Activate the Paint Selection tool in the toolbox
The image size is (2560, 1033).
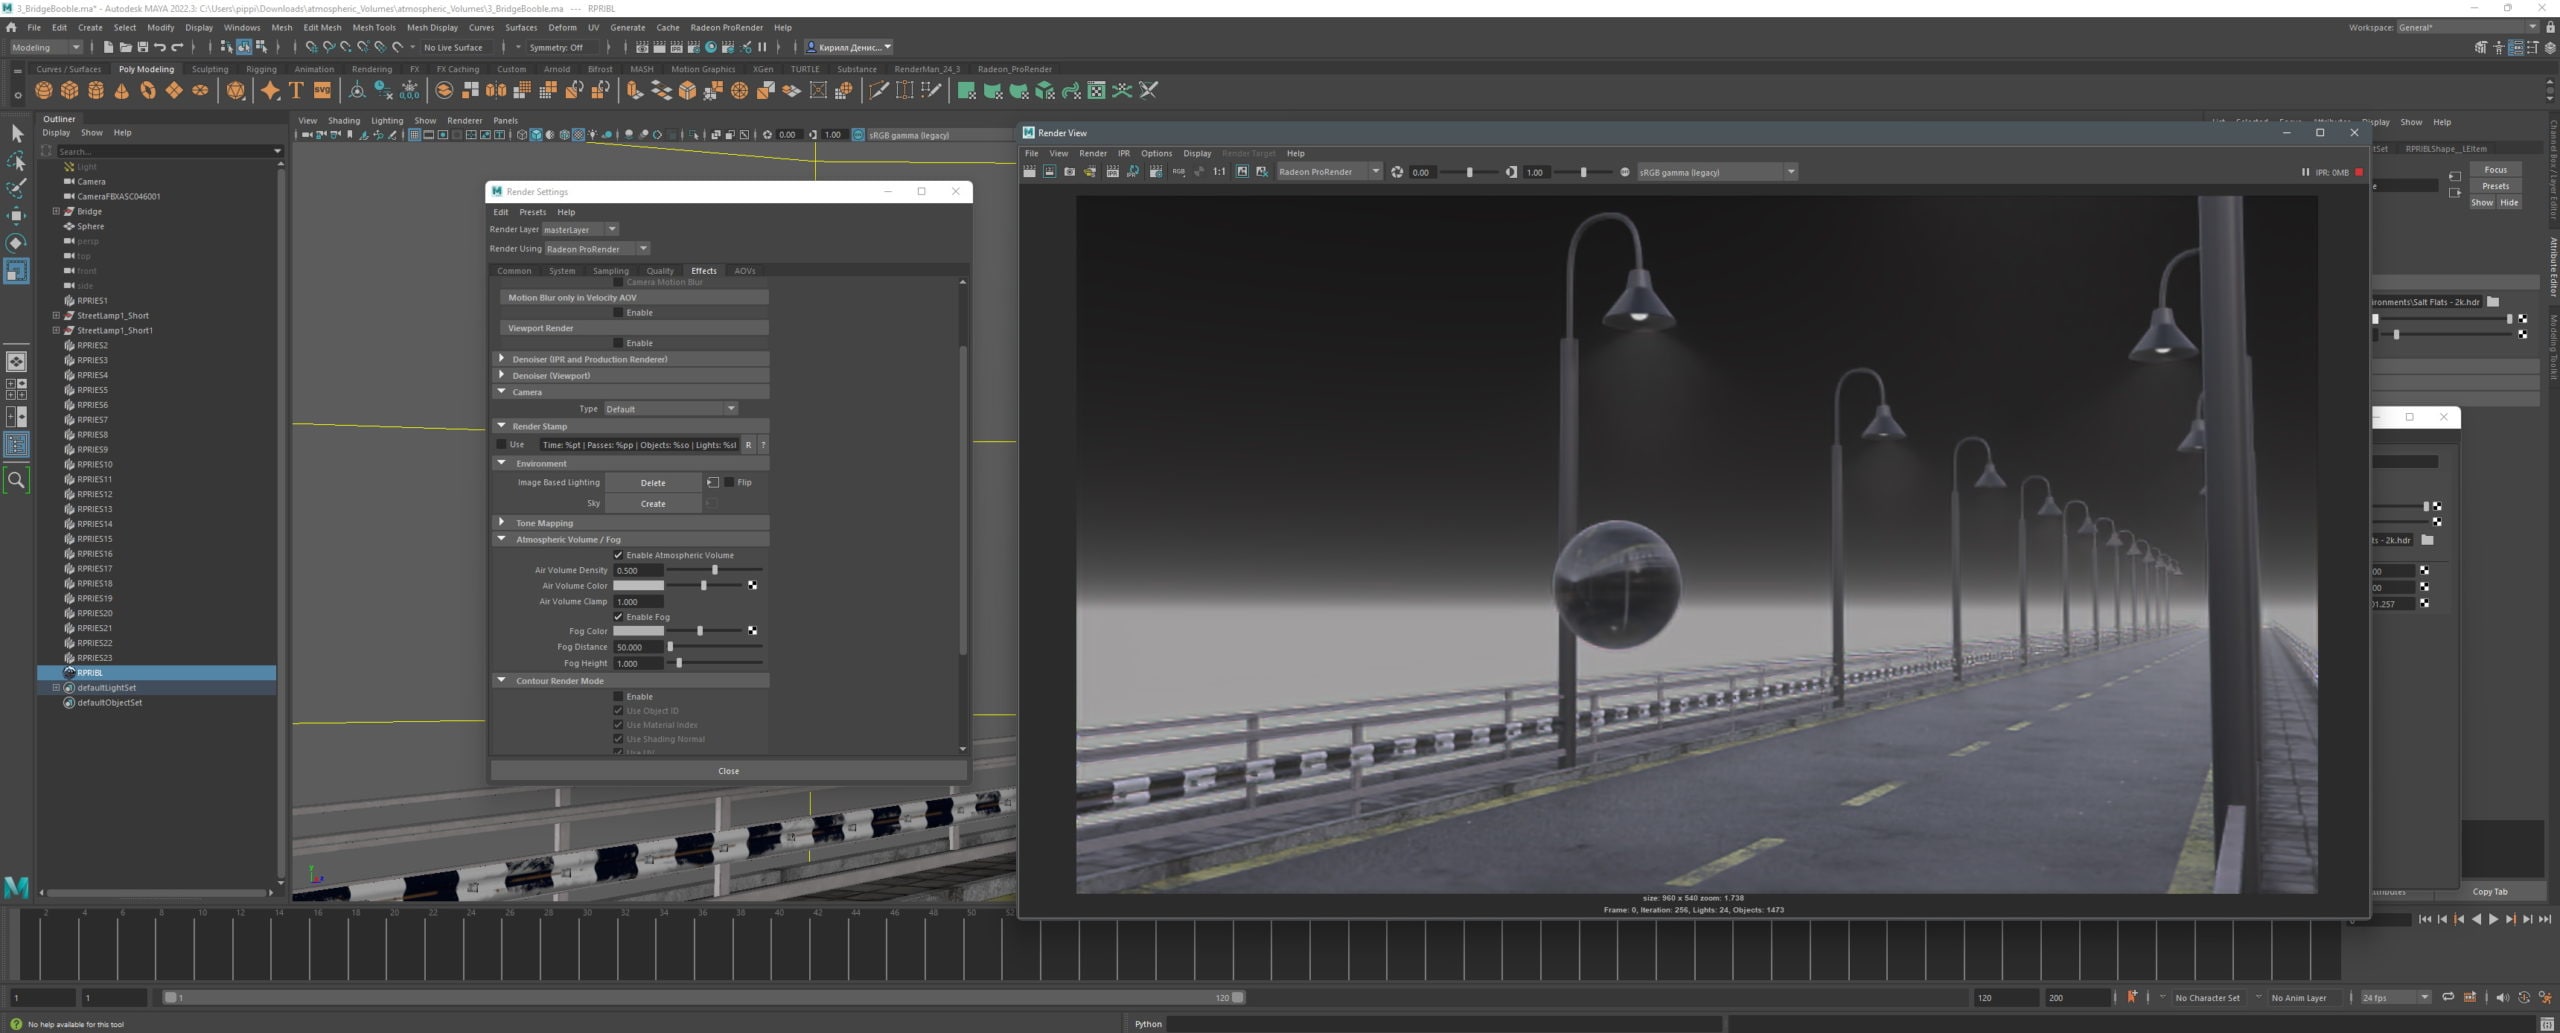pos(16,188)
